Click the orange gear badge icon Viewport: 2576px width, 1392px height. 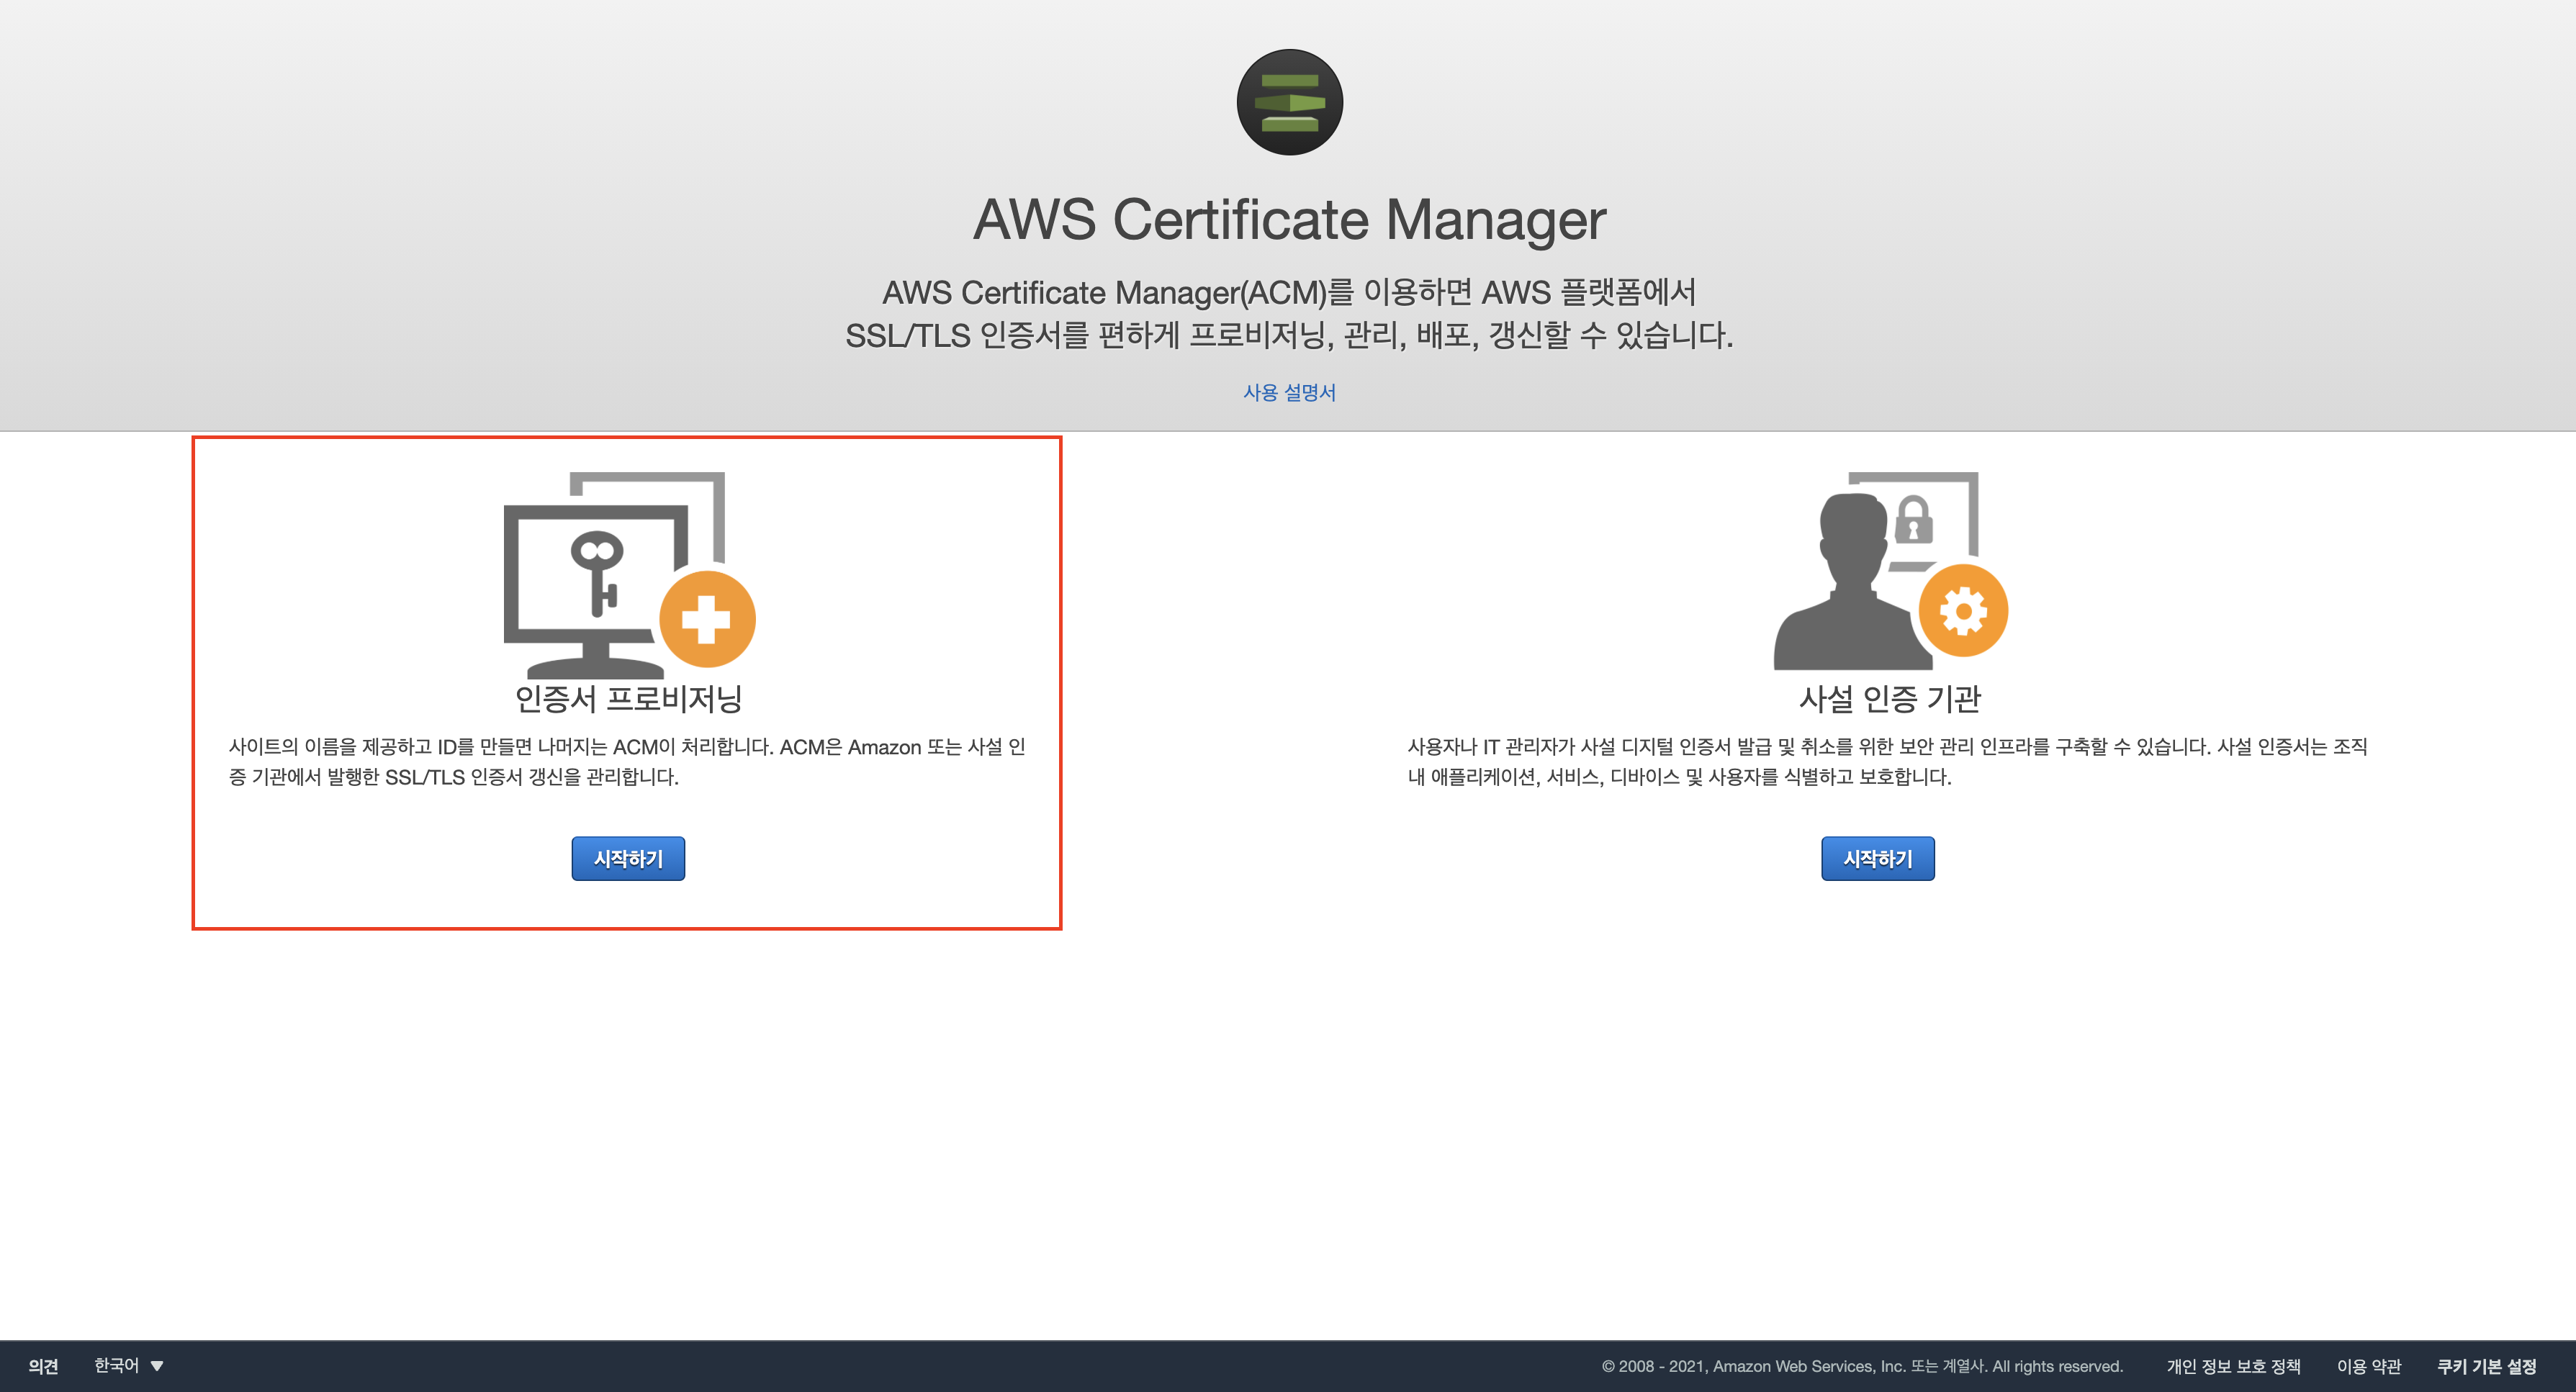[1963, 611]
